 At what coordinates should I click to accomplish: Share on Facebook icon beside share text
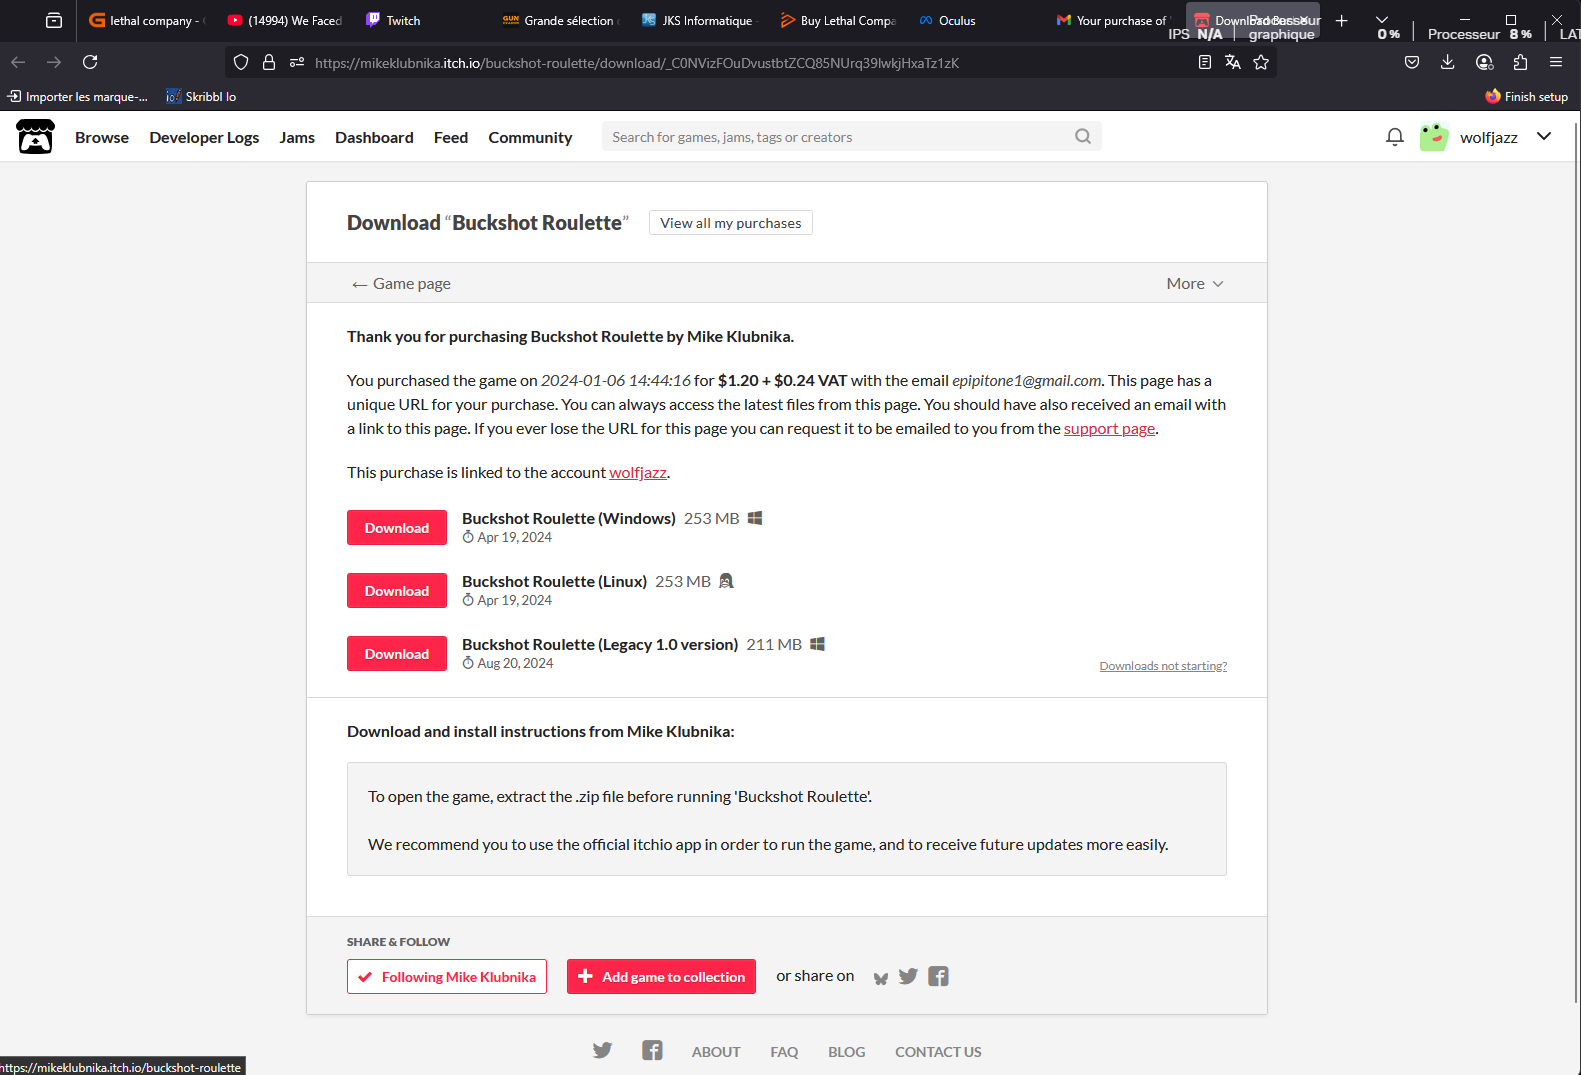coord(938,977)
